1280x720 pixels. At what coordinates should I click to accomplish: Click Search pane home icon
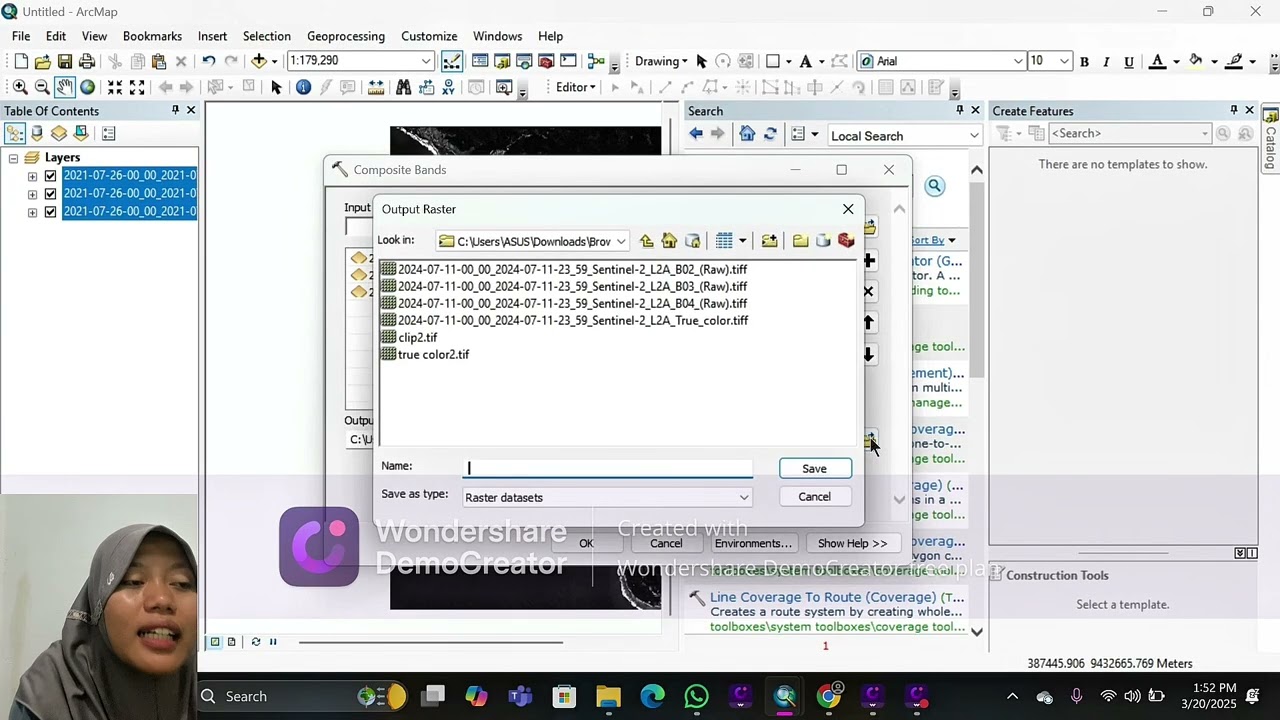(747, 134)
